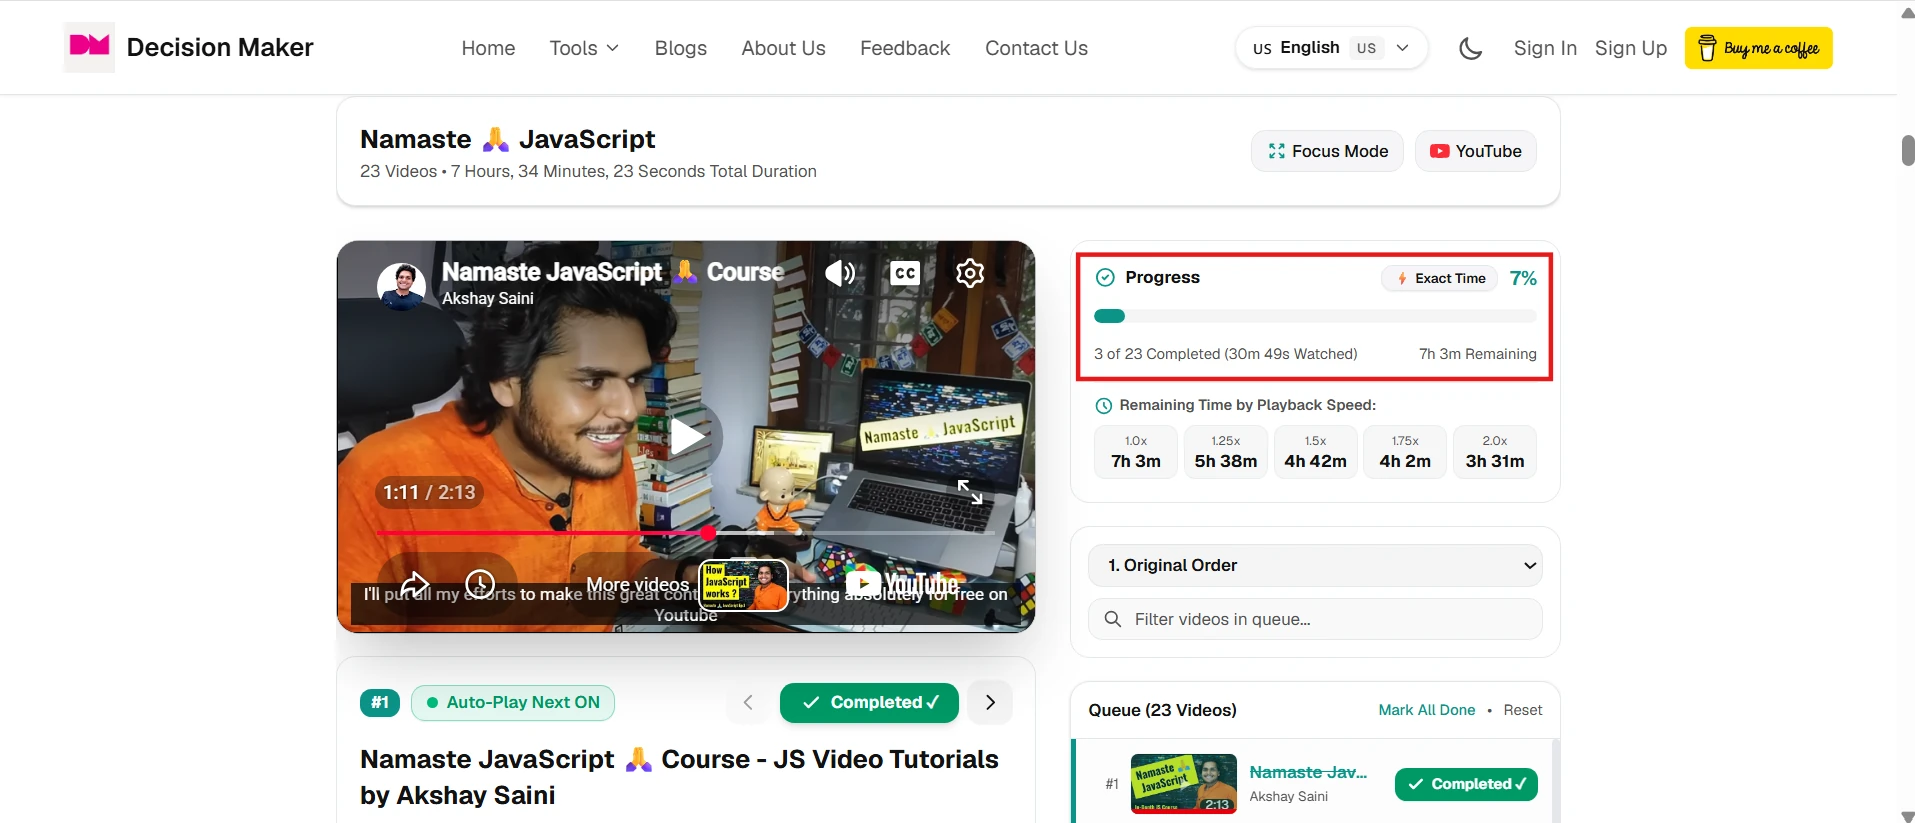Image resolution: width=1915 pixels, height=823 pixels.
Task: Open the More videos suggested thumbnail
Action: tap(743, 585)
